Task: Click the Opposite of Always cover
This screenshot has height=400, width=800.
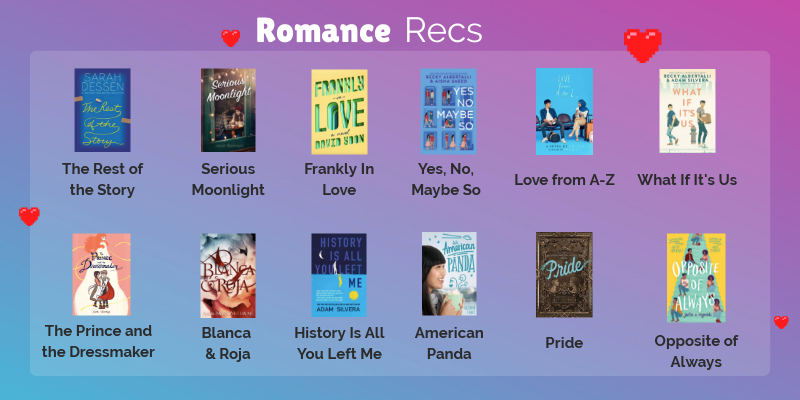Action: point(696,278)
